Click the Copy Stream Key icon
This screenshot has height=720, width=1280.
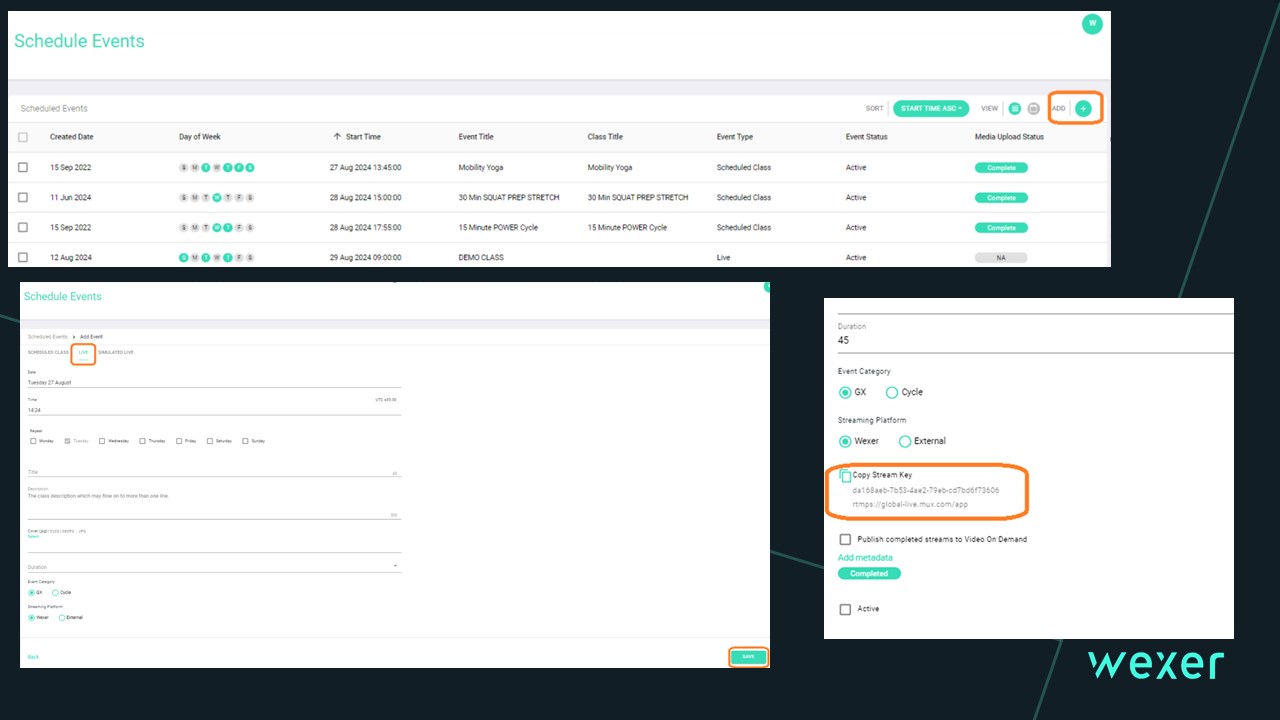[x=846, y=476]
